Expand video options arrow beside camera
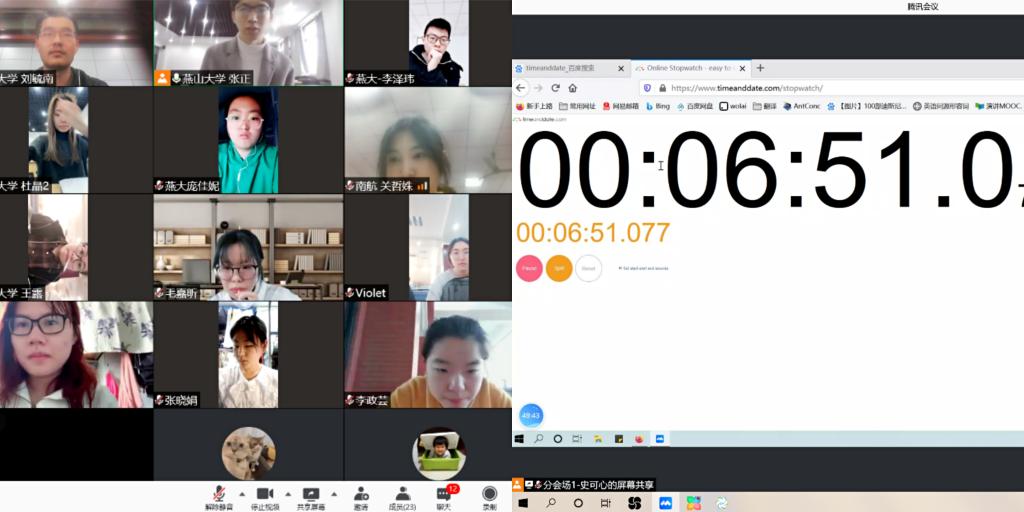Image resolution: width=1024 pixels, height=512 pixels. pos(288,493)
